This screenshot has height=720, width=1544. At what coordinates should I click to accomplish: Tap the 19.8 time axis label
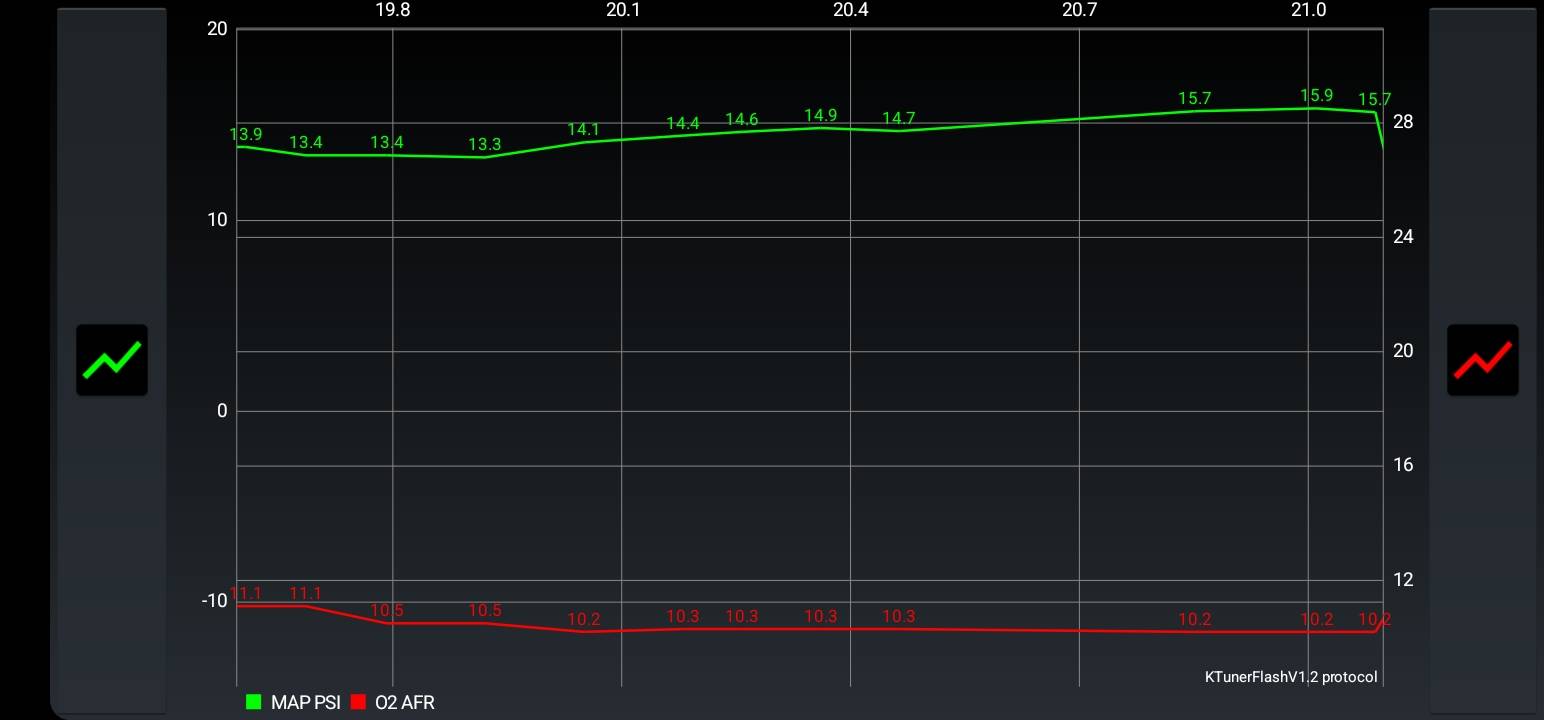click(x=392, y=10)
